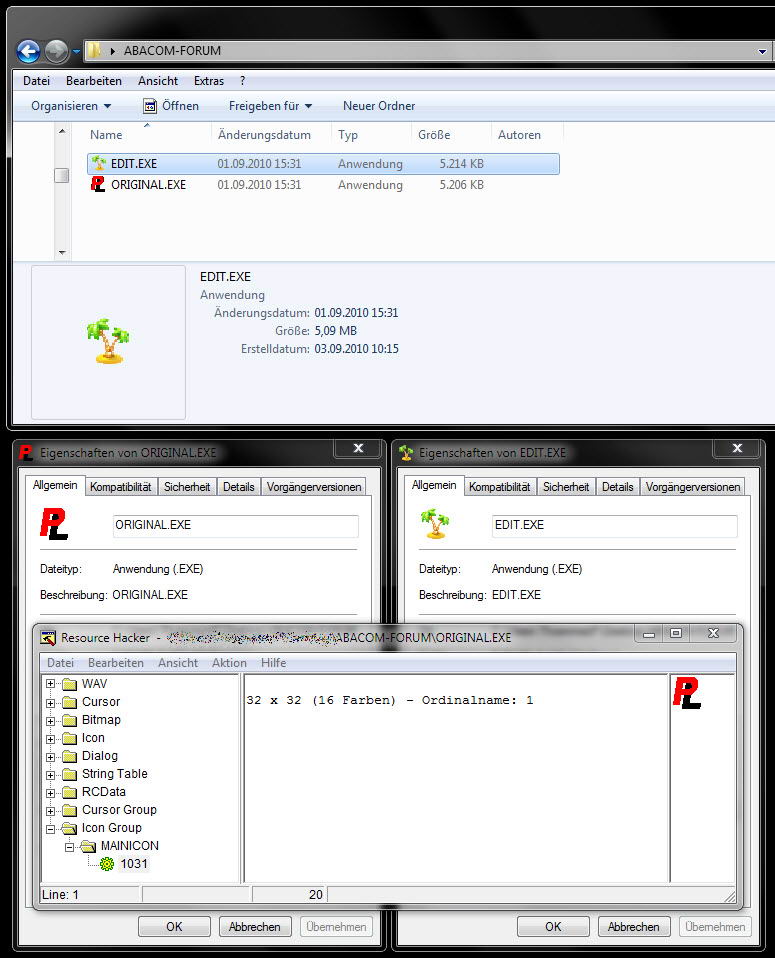Open the Ansicht menu in Explorer
Viewport: 775px width, 958px height.
coord(158,81)
